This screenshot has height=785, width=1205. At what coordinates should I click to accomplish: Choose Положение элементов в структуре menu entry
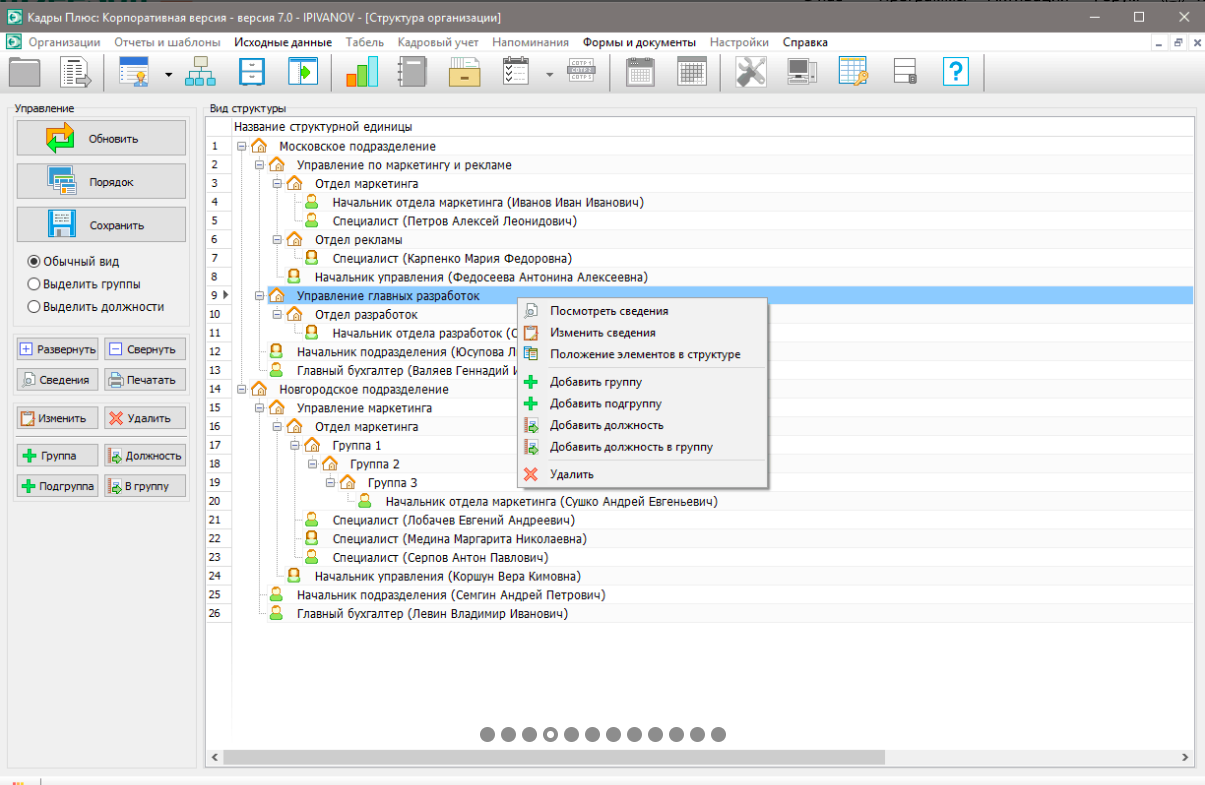coord(642,354)
